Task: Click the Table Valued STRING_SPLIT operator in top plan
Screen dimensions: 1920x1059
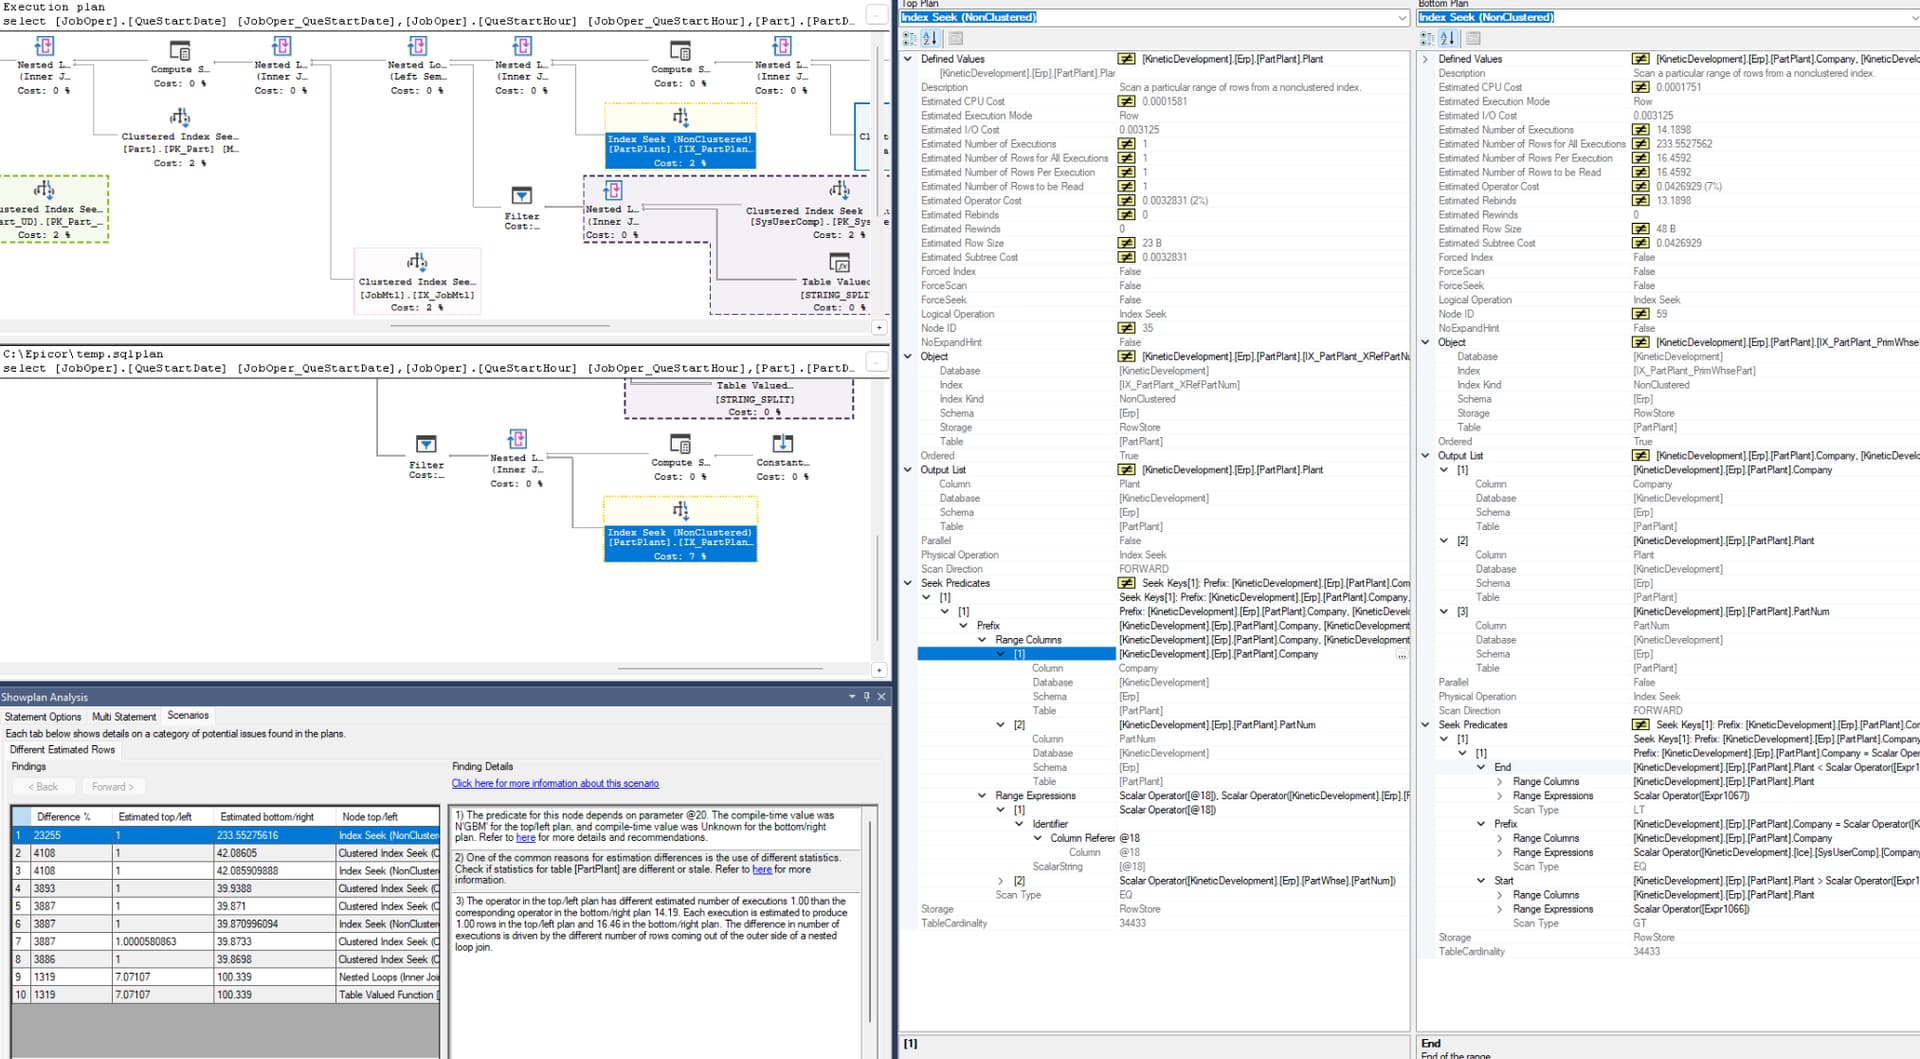Action: tap(839, 264)
